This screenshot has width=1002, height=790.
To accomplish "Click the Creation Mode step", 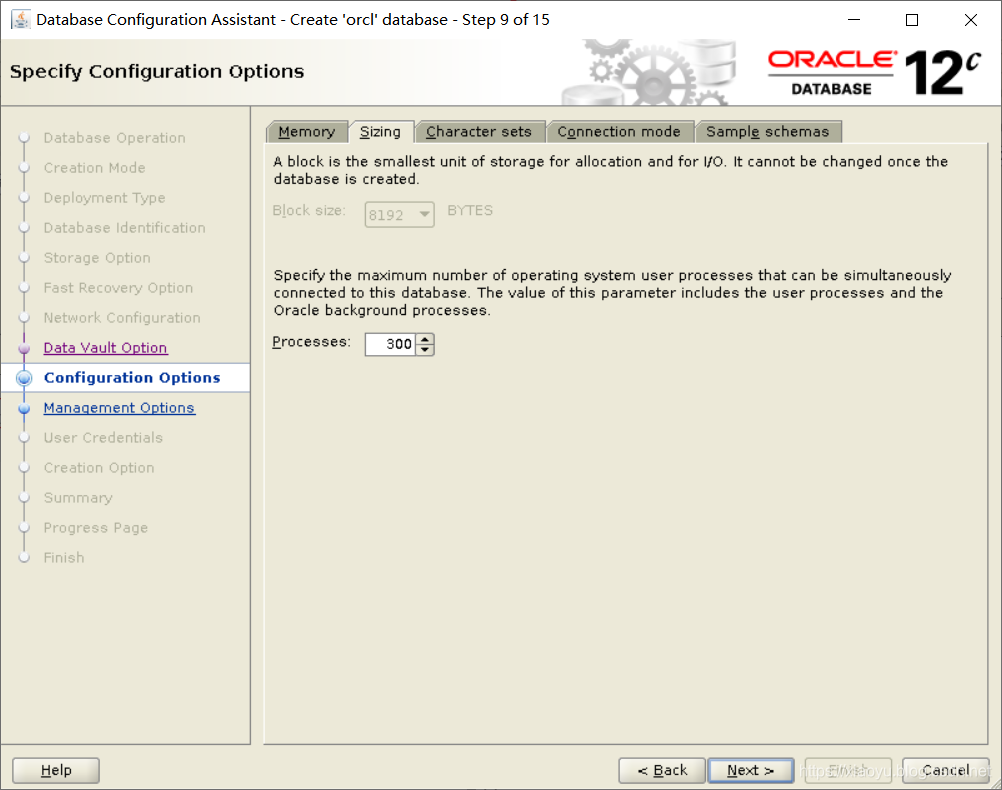I will click(95, 168).
